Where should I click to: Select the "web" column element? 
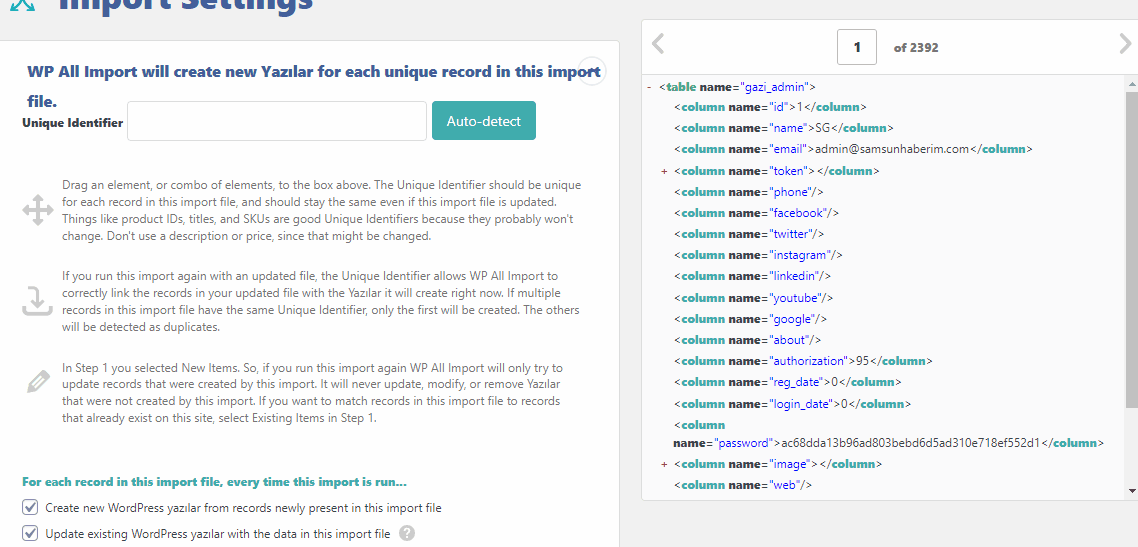point(742,485)
